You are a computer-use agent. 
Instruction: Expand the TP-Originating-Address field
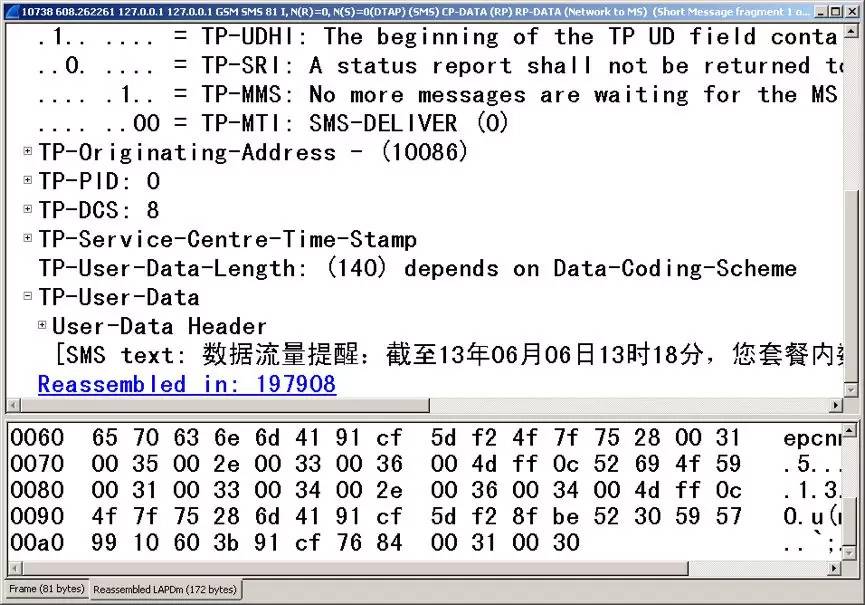28,152
